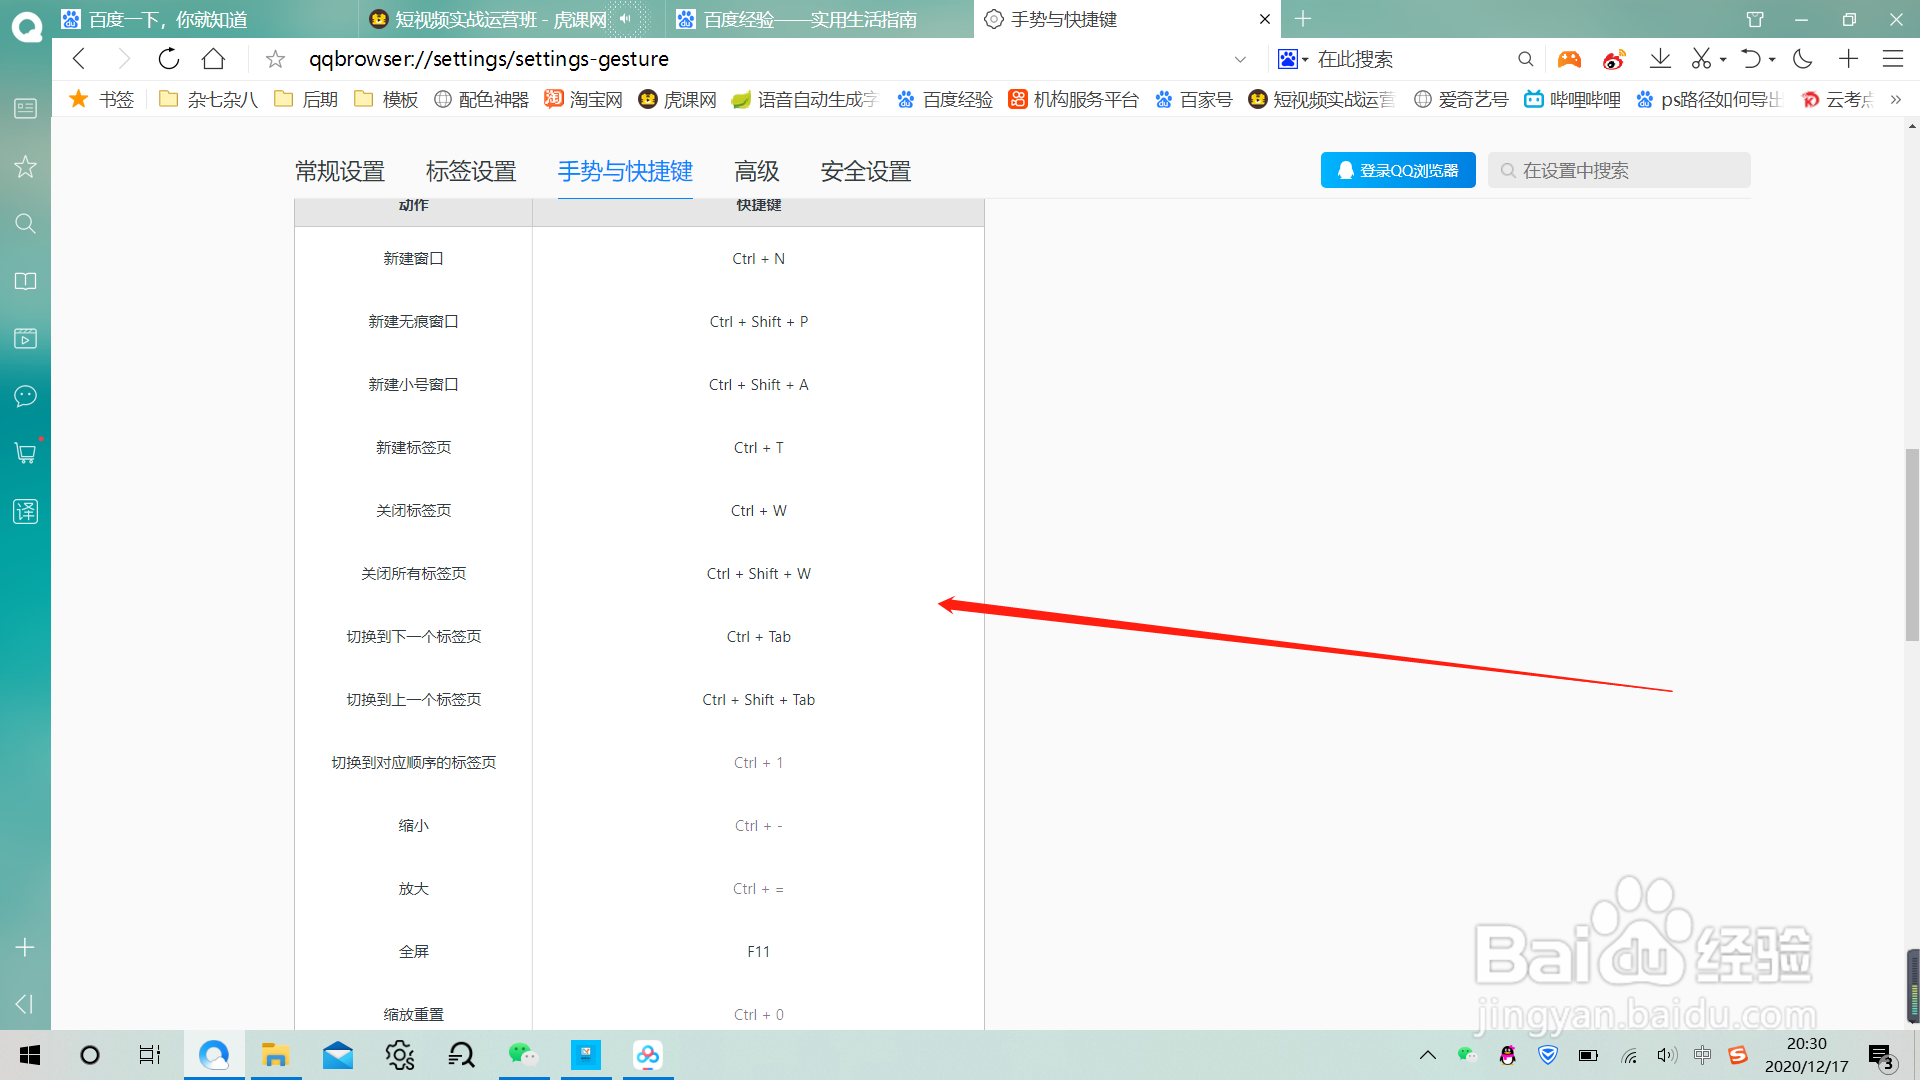Open the sidebar video icon

click(25, 338)
